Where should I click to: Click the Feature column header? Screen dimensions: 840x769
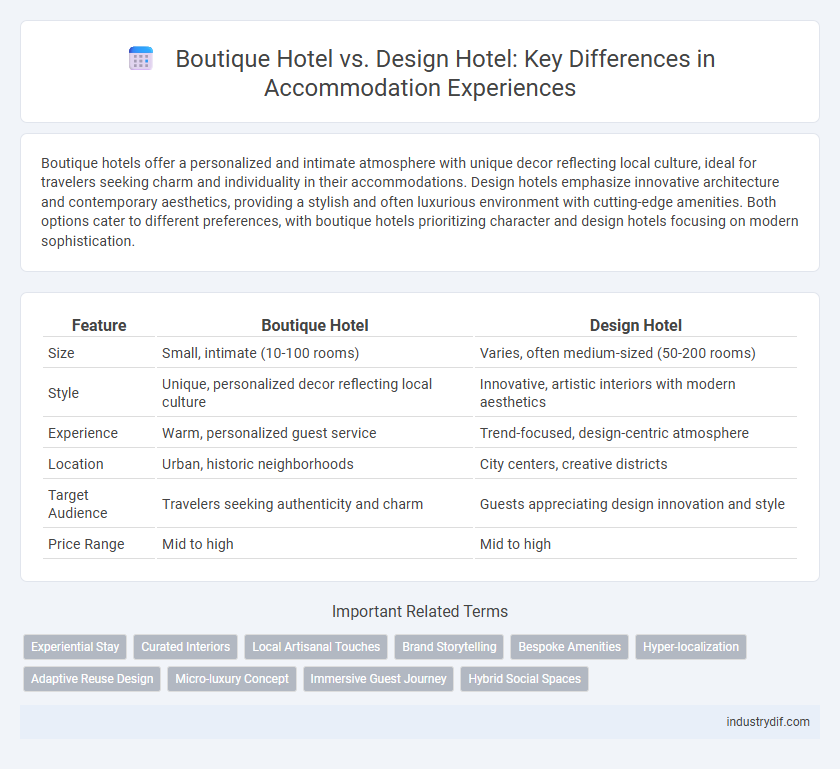(99, 325)
